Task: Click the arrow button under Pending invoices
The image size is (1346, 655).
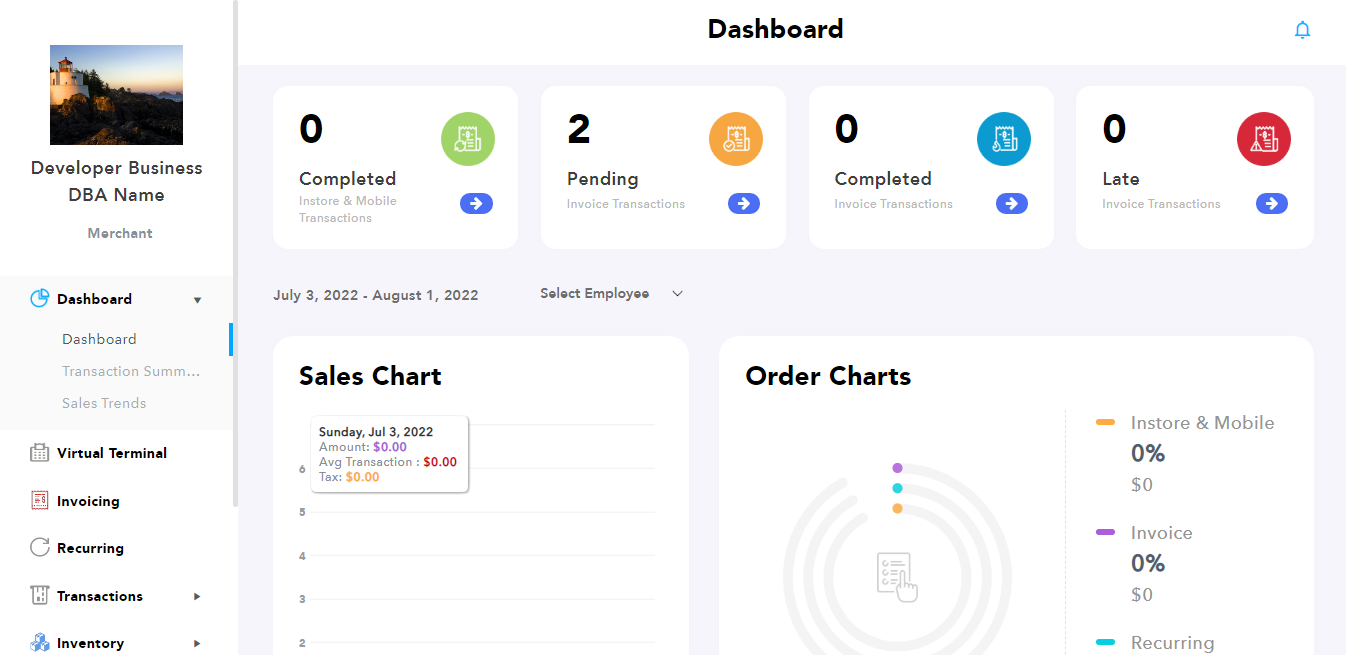Action: pyautogui.click(x=744, y=204)
